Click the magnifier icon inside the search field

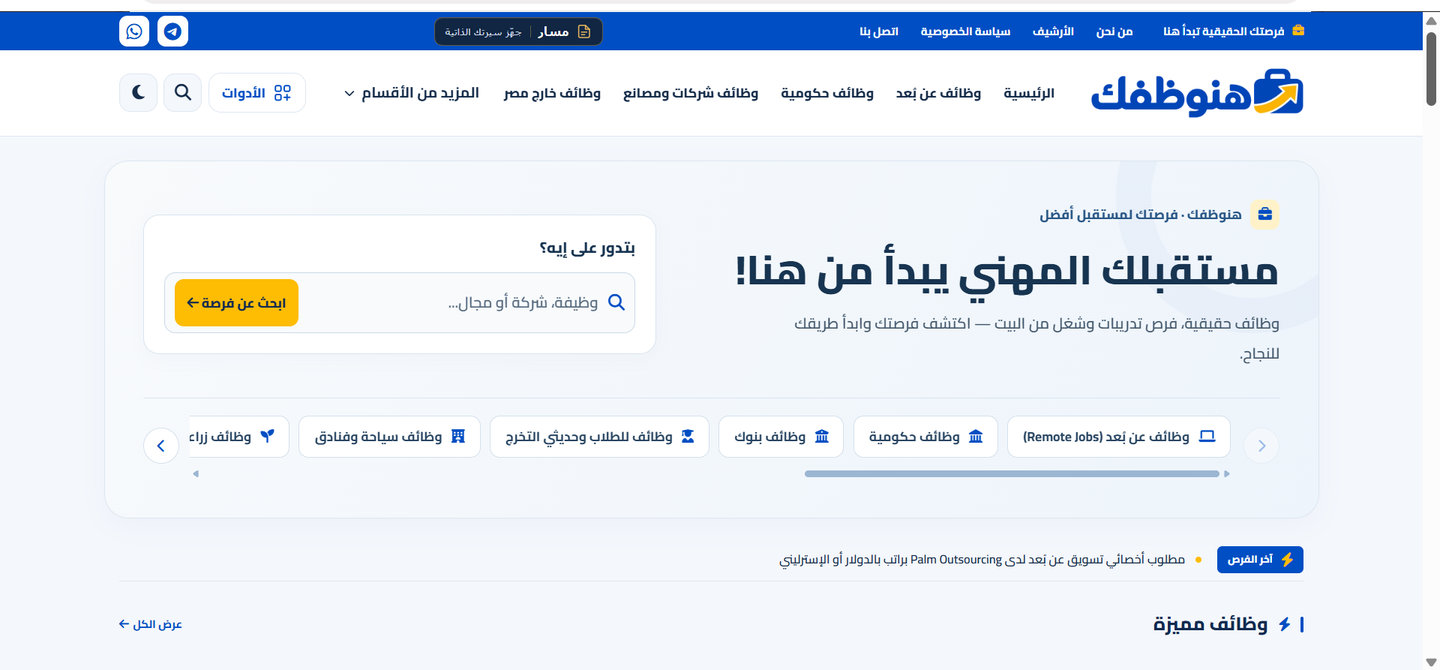click(616, 302)
